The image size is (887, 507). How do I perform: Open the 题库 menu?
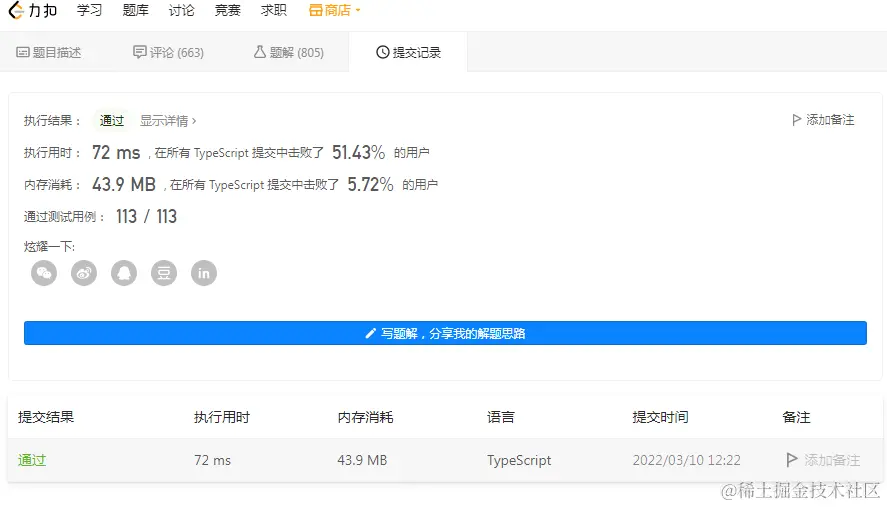point(136,10)
